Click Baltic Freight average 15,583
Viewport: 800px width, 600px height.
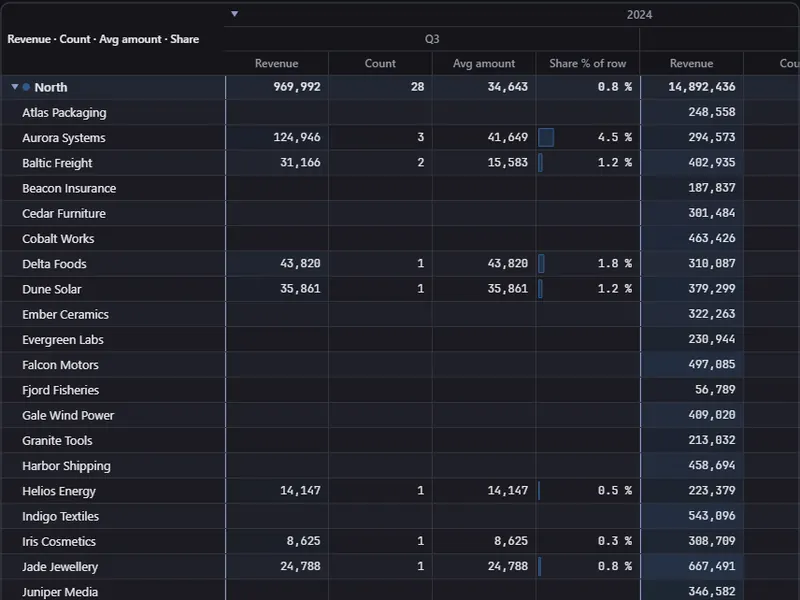508,162
